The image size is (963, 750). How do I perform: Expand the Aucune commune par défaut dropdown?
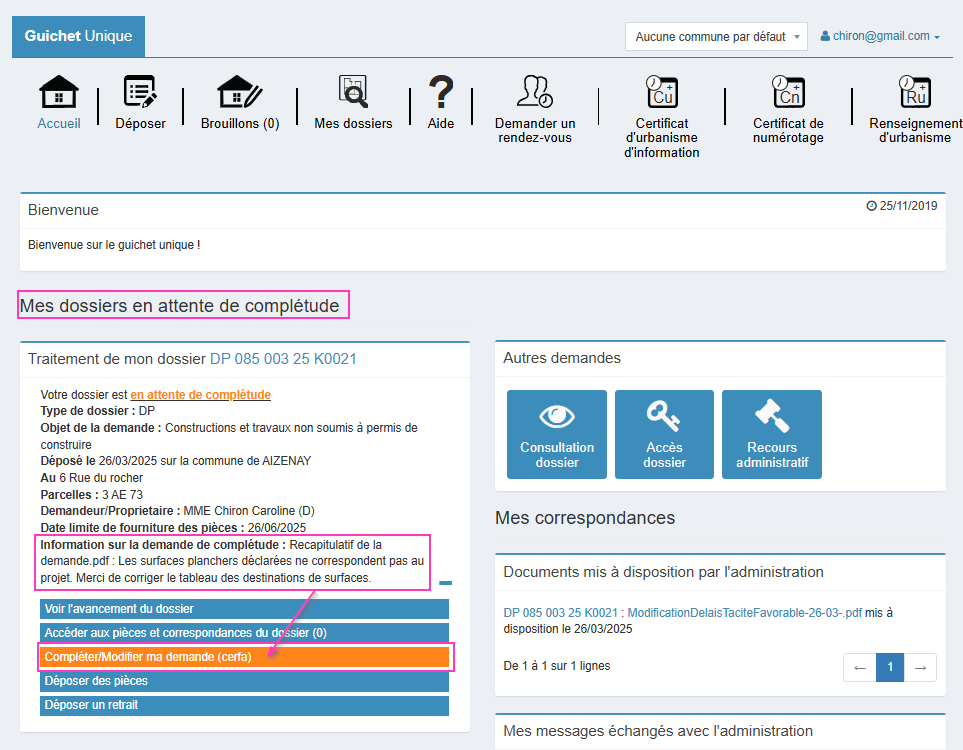(715, 37)
